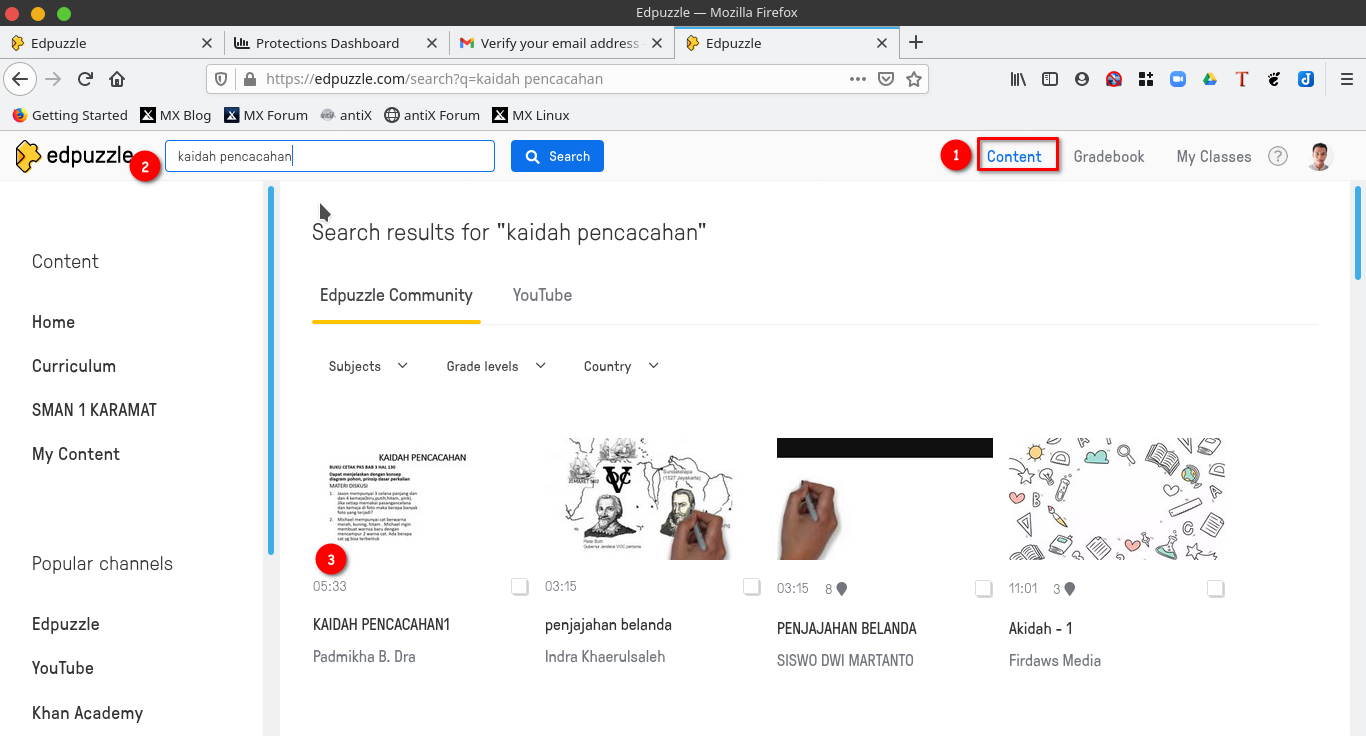Open the tracking protection shield icon
Screen dimensions: 1366x736
click(x=222, y=79)
